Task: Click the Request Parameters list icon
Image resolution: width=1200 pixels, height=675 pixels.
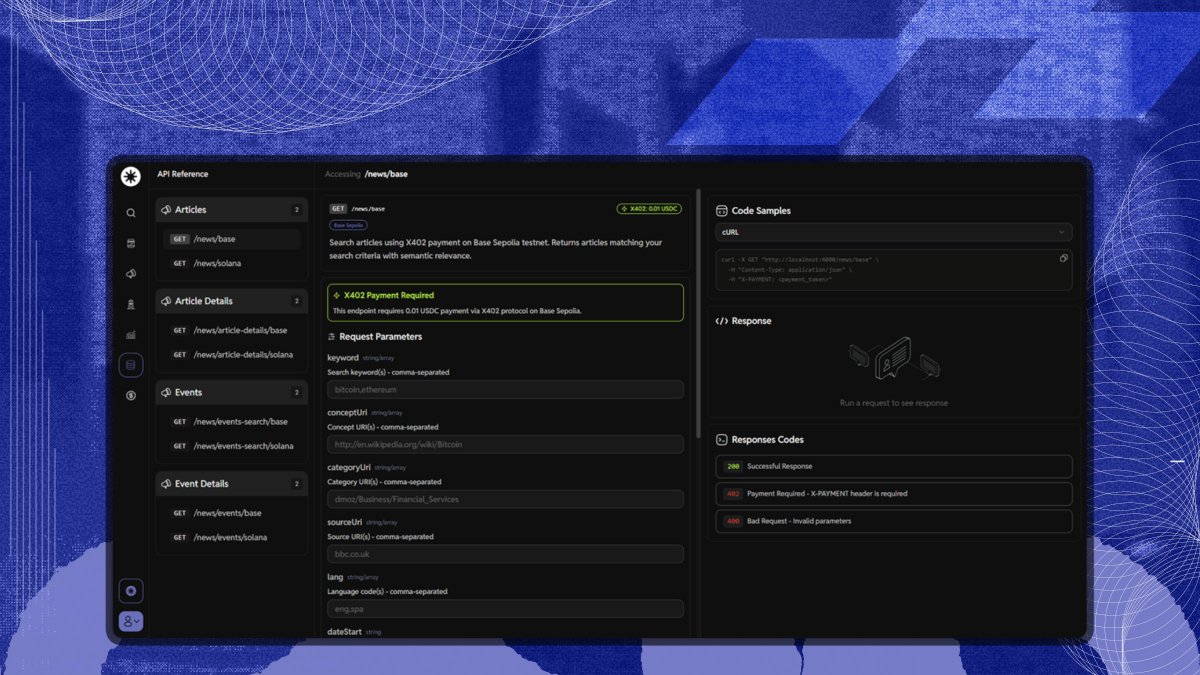Action: (x=332, y=337)
